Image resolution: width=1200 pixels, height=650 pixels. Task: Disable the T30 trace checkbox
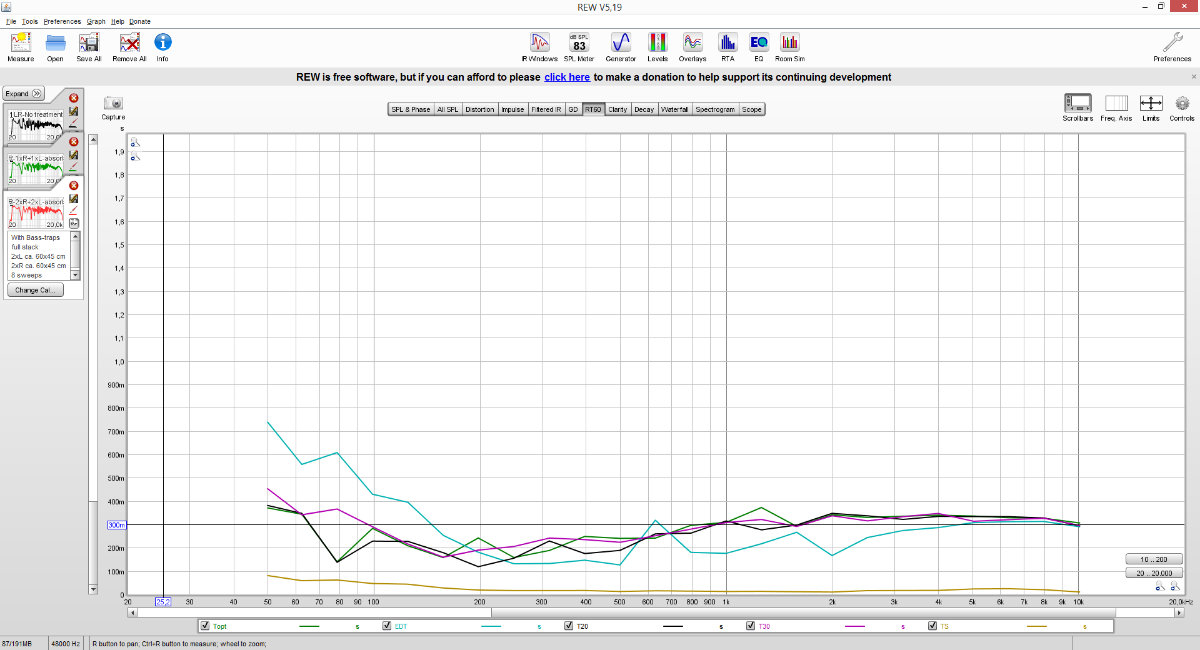click(751, 626)
